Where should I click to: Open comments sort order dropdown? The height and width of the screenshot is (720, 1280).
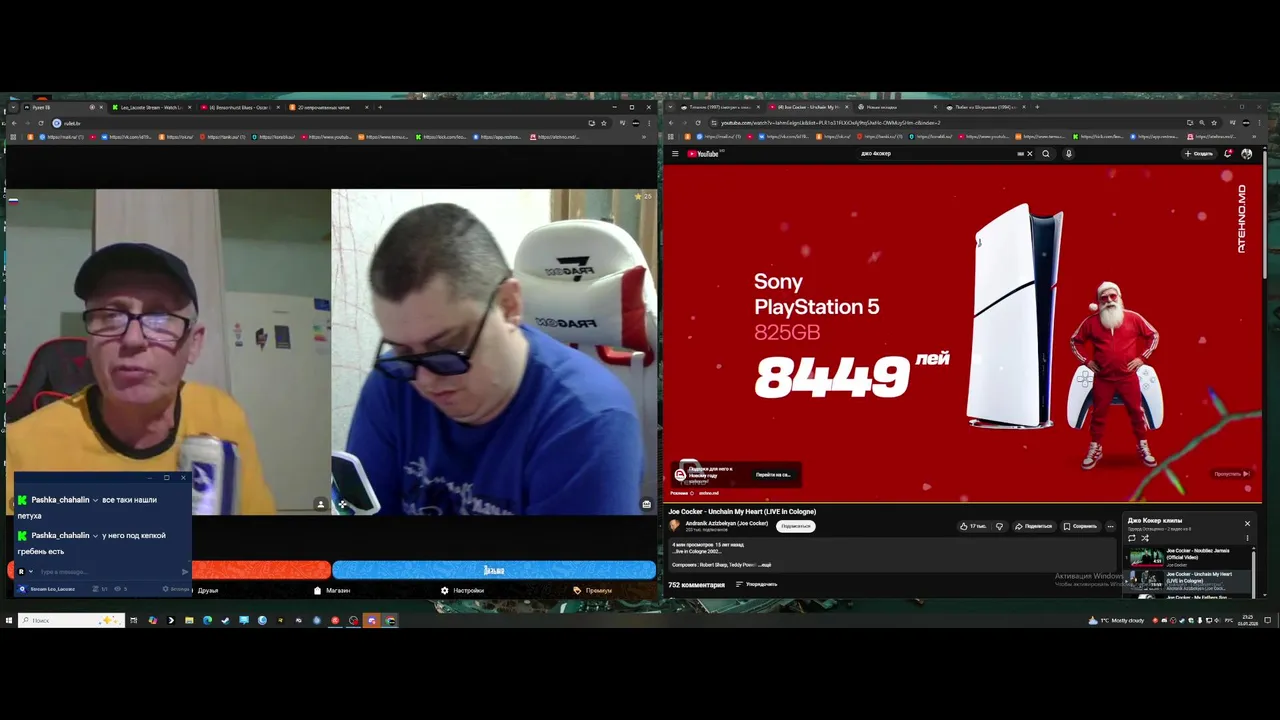(x=756, y=584)
